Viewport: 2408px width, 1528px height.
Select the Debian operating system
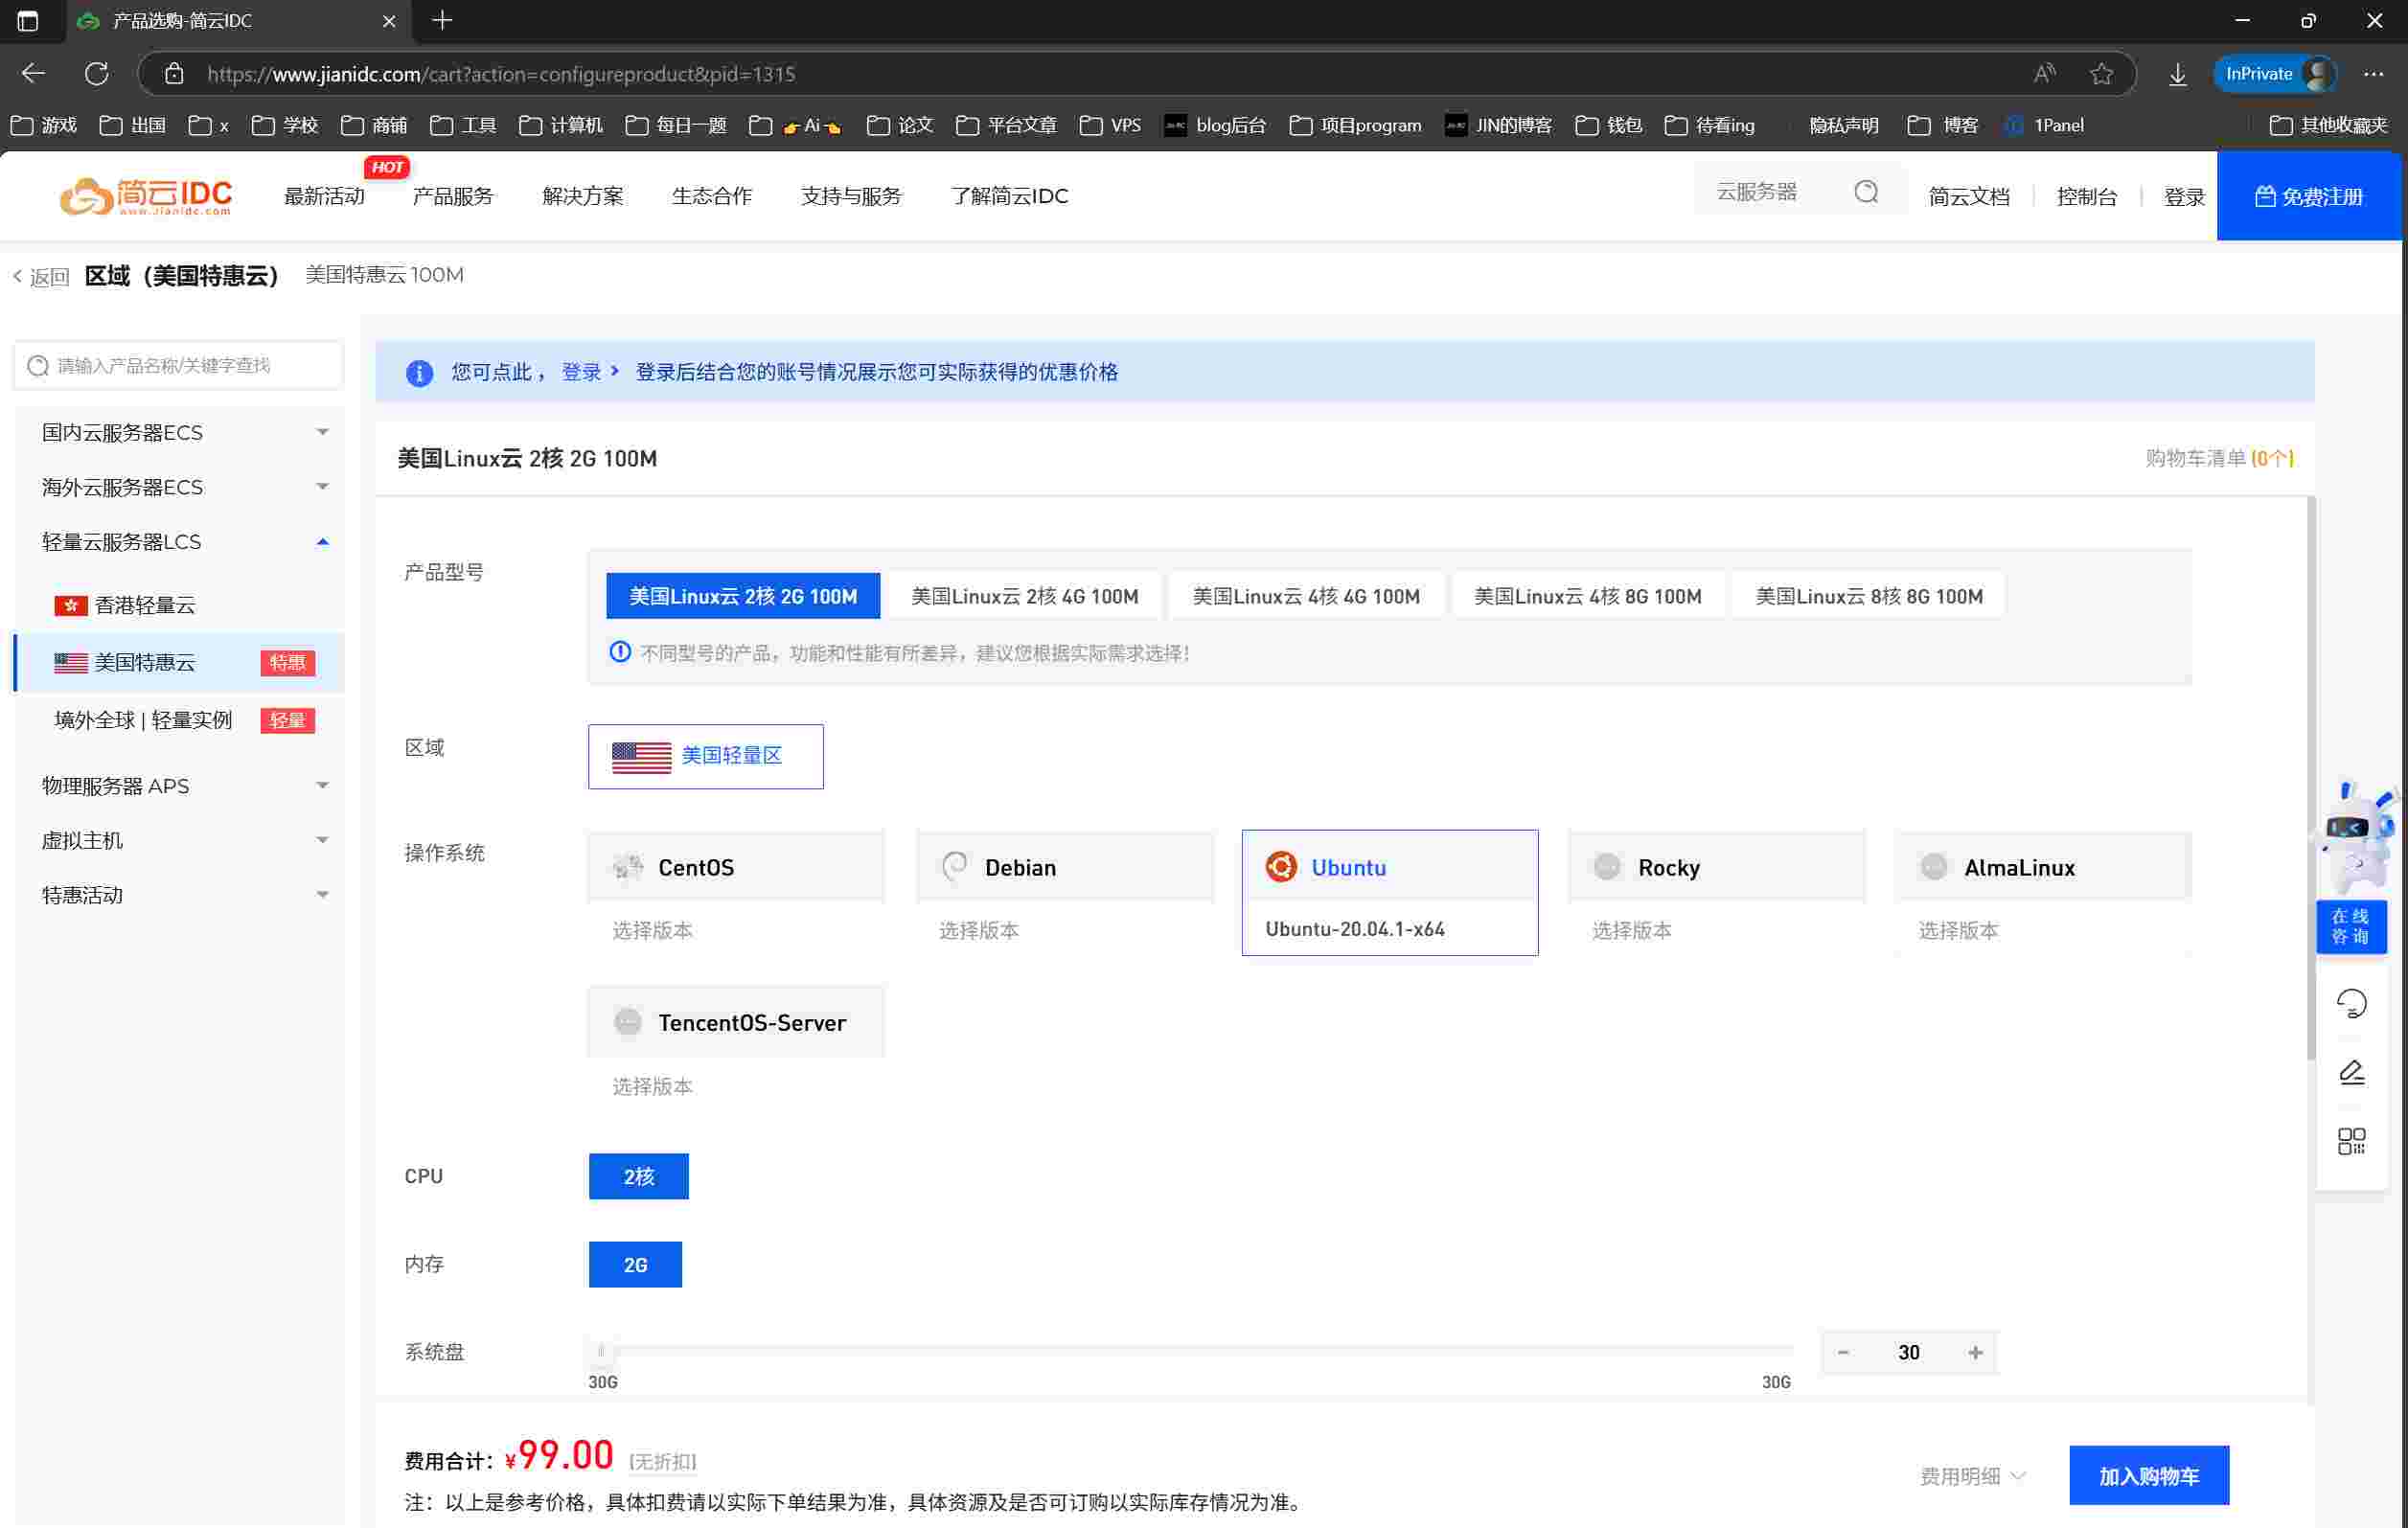click(x=1065, y=867)
